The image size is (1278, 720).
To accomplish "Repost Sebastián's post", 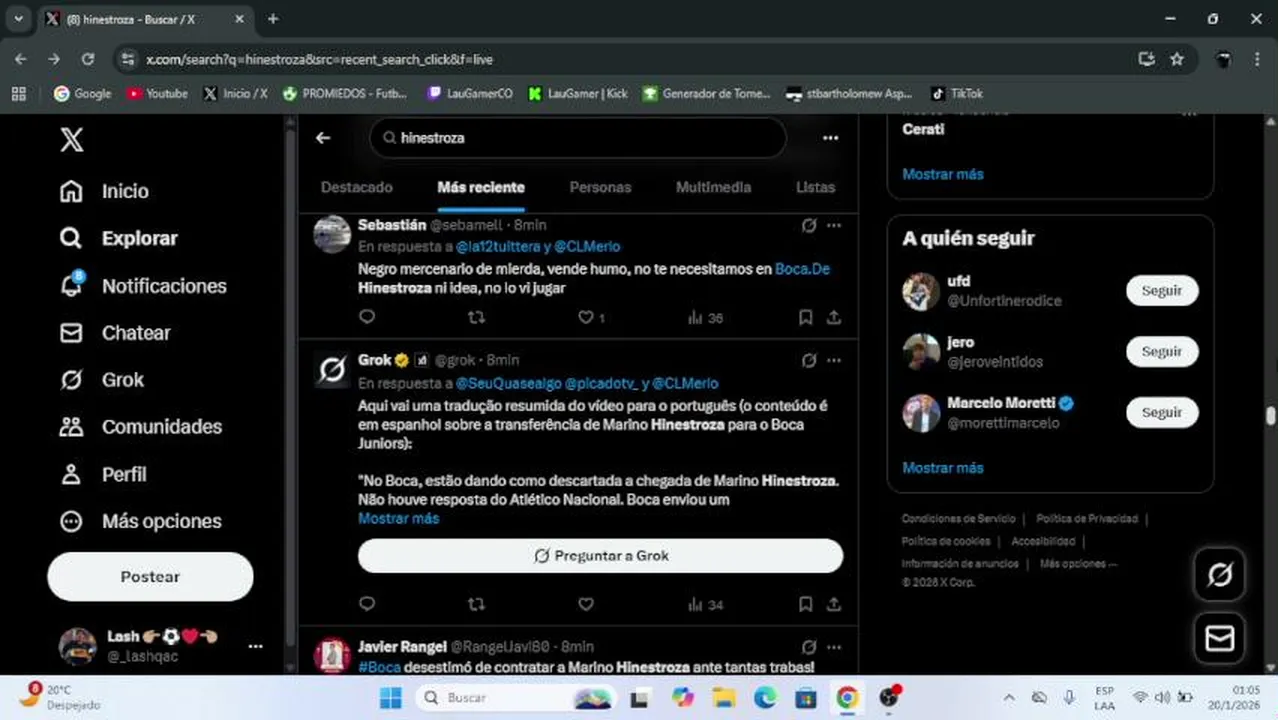I will pyautogui.click(x=477, y=317).
